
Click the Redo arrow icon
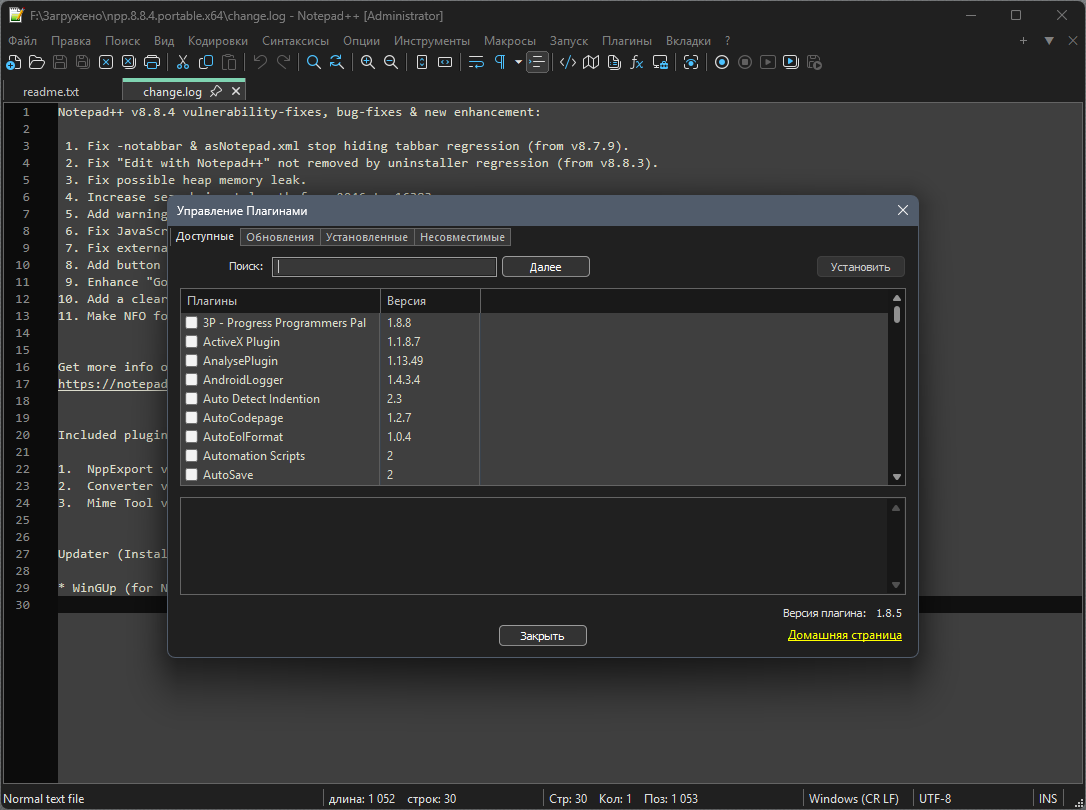pos(283,62)
